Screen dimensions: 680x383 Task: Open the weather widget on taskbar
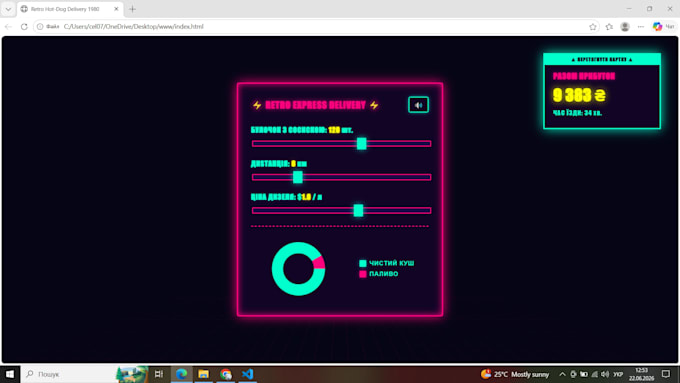(x=515, y=374)
